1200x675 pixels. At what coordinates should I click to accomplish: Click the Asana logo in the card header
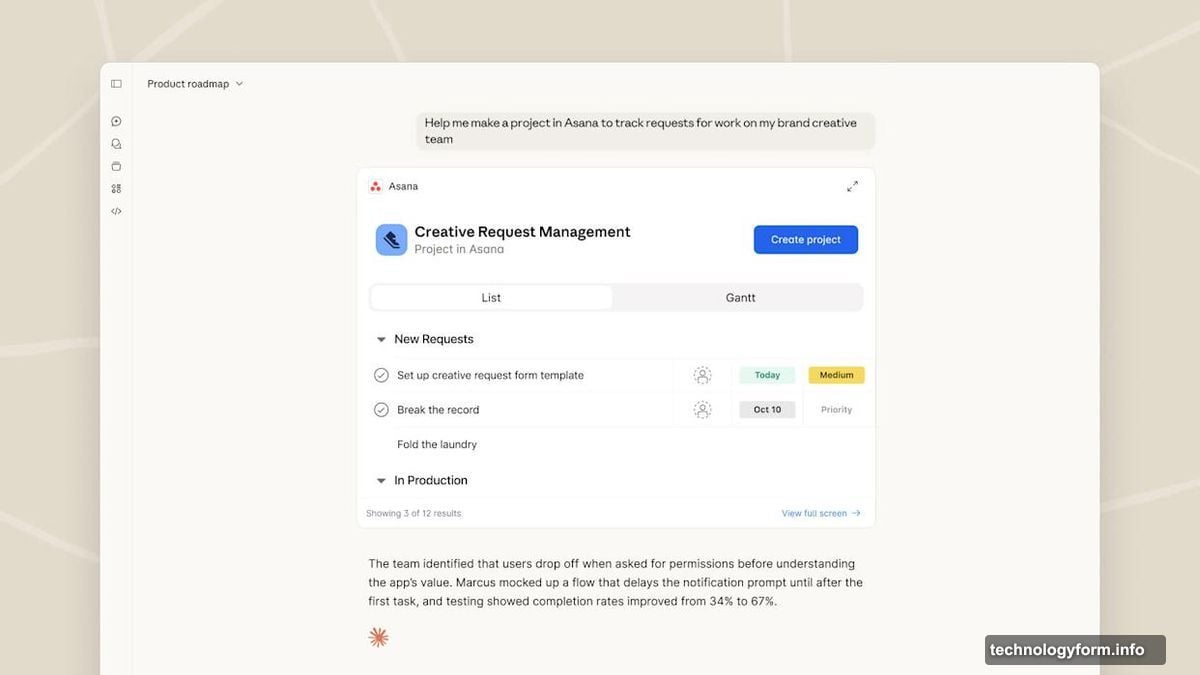(376, 186)
